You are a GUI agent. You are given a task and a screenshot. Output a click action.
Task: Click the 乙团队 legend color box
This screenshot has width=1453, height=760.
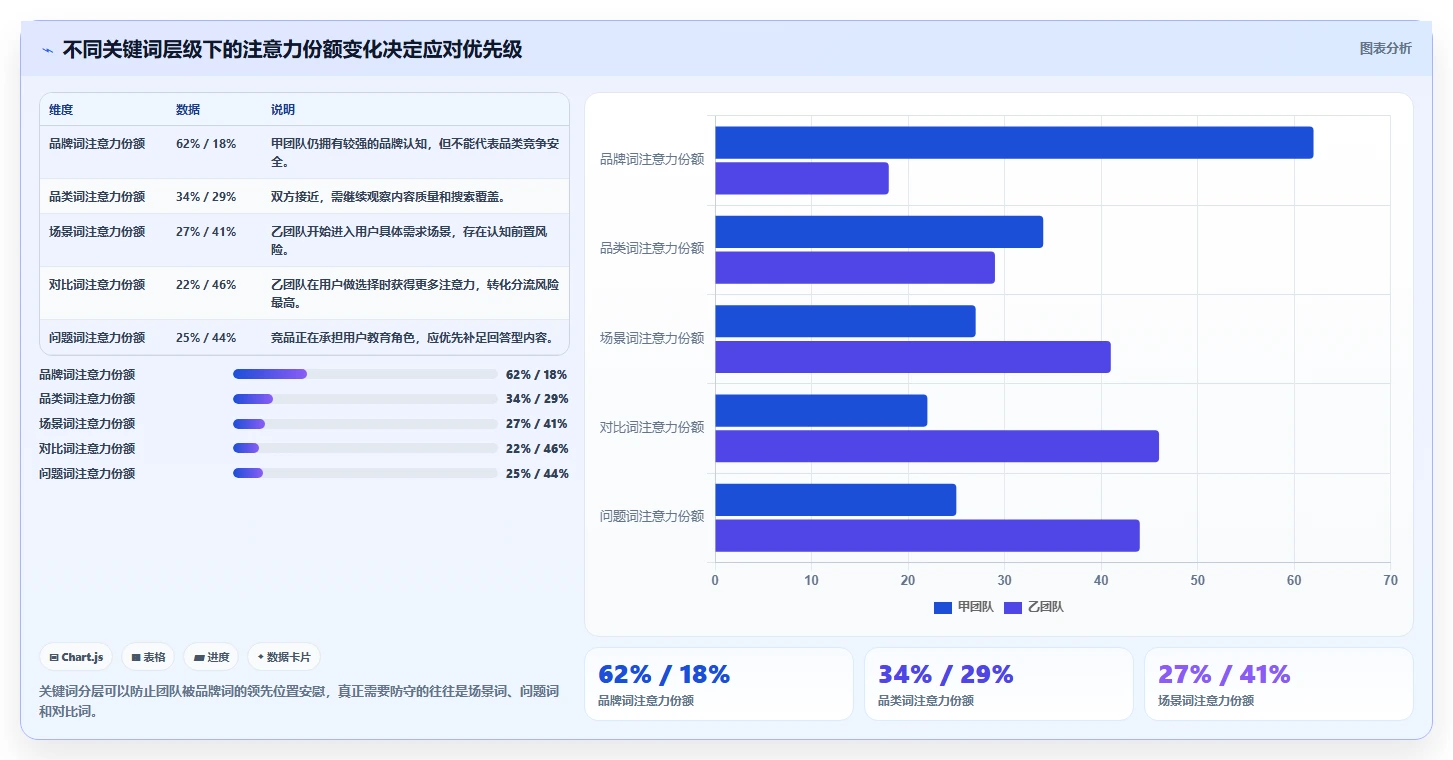tap(1012, 607)
